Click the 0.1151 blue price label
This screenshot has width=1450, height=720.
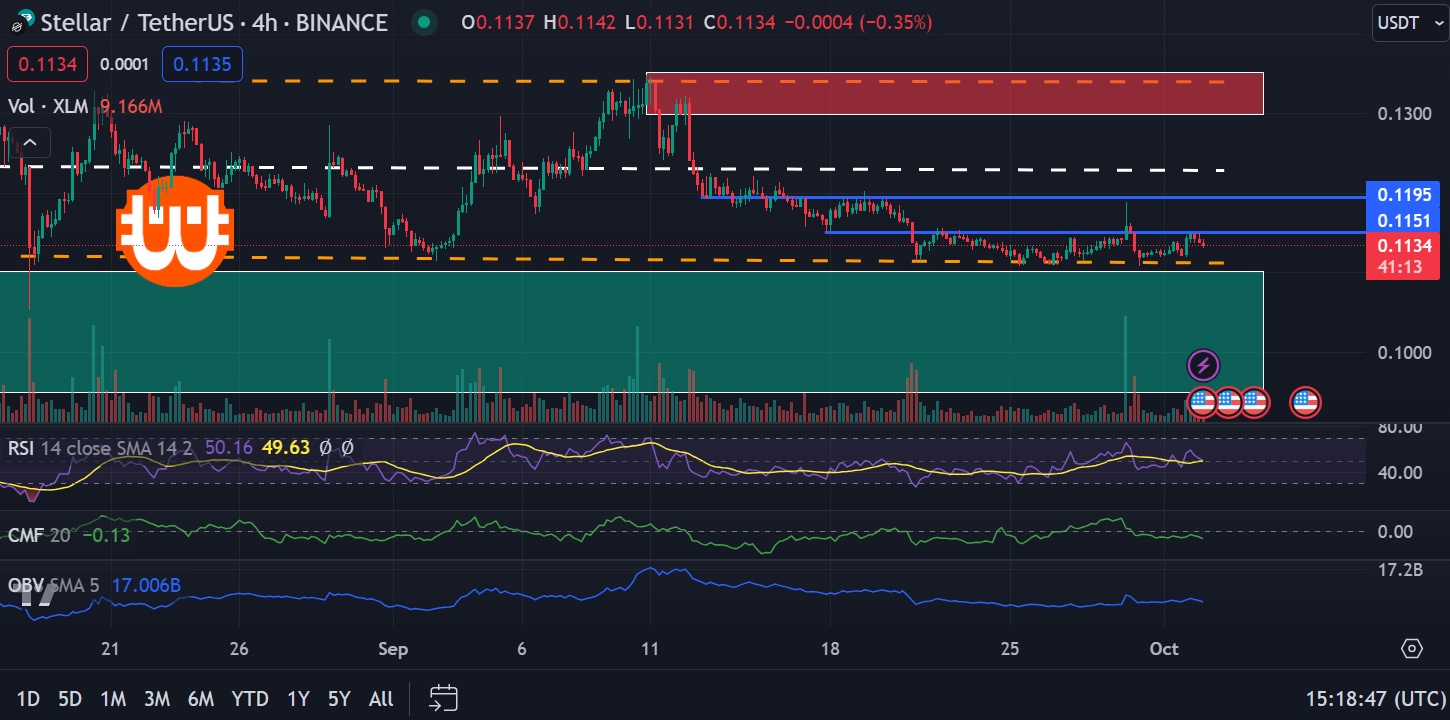click(x=1404, y=220)
